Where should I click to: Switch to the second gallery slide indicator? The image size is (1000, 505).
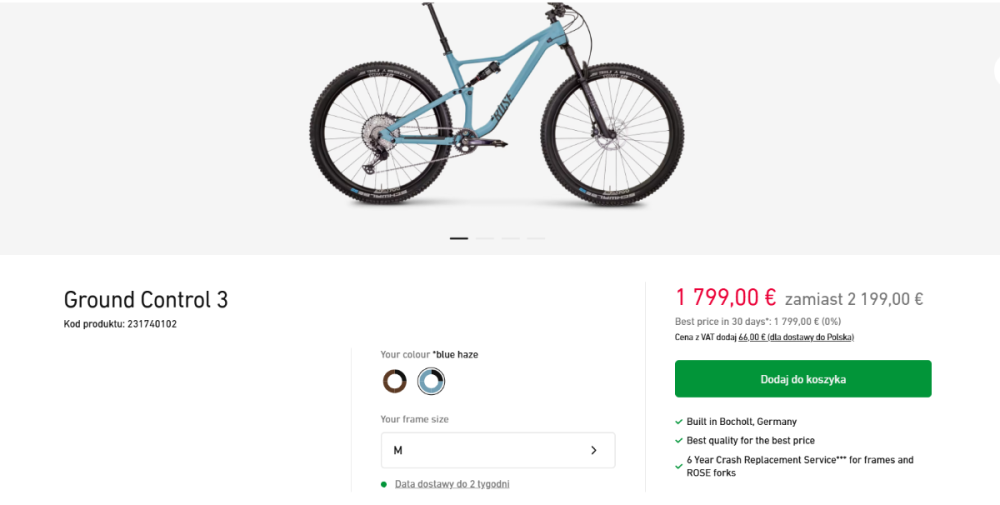(x=485, y=238)
